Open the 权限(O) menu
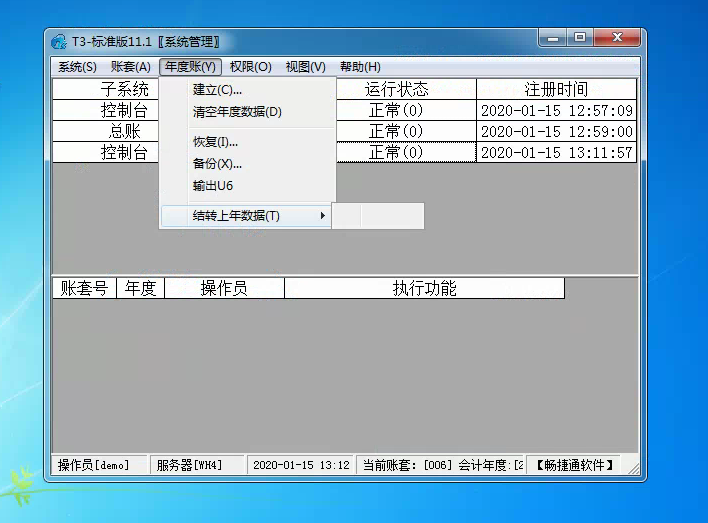 (251, 67)
